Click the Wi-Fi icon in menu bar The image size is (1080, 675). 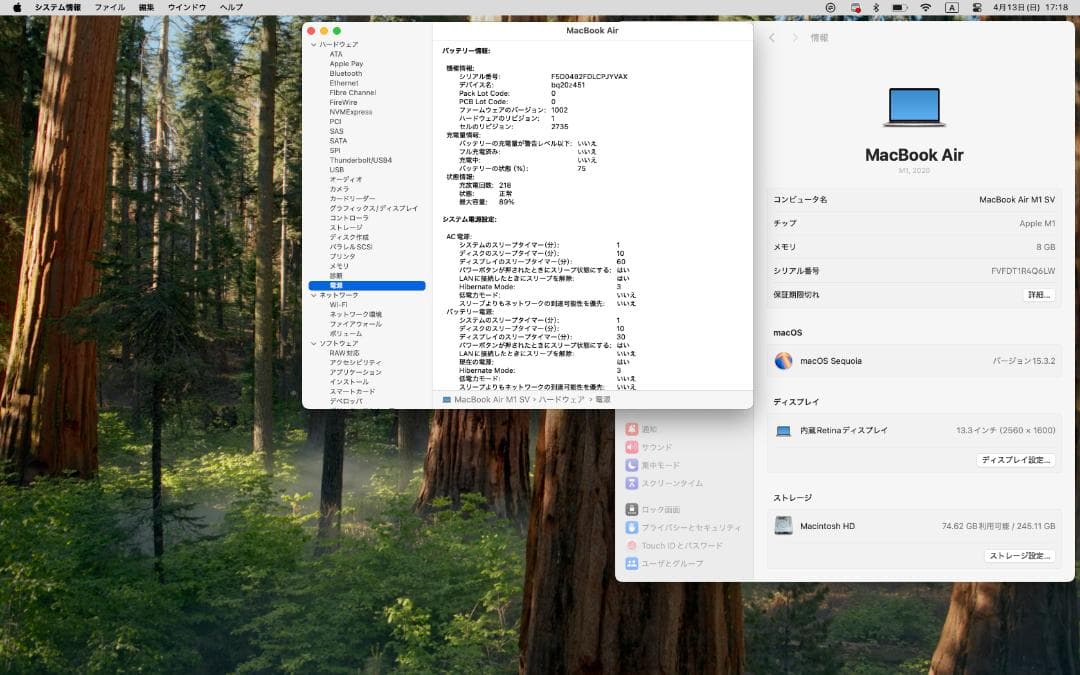click(926, 8)
